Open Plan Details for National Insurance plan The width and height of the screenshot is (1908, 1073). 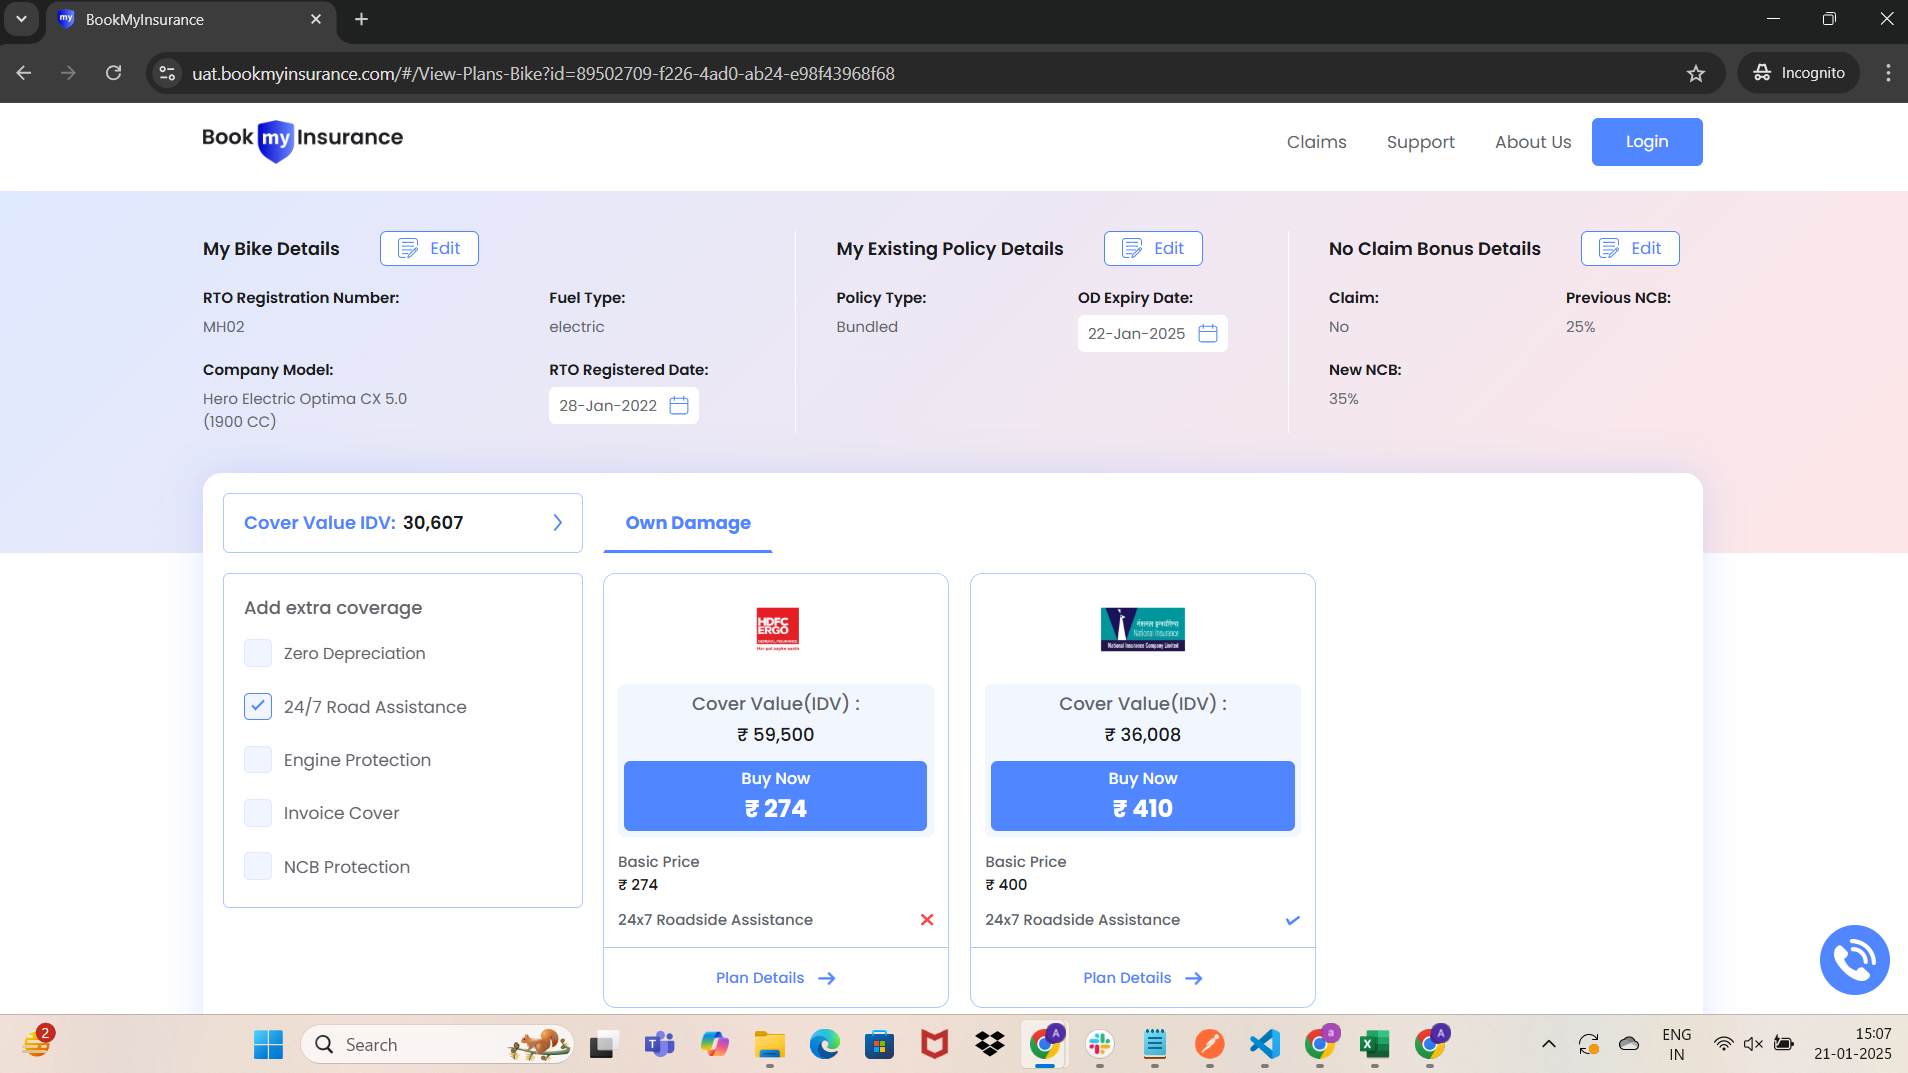pyautogui.click(x=1142, y=978)
